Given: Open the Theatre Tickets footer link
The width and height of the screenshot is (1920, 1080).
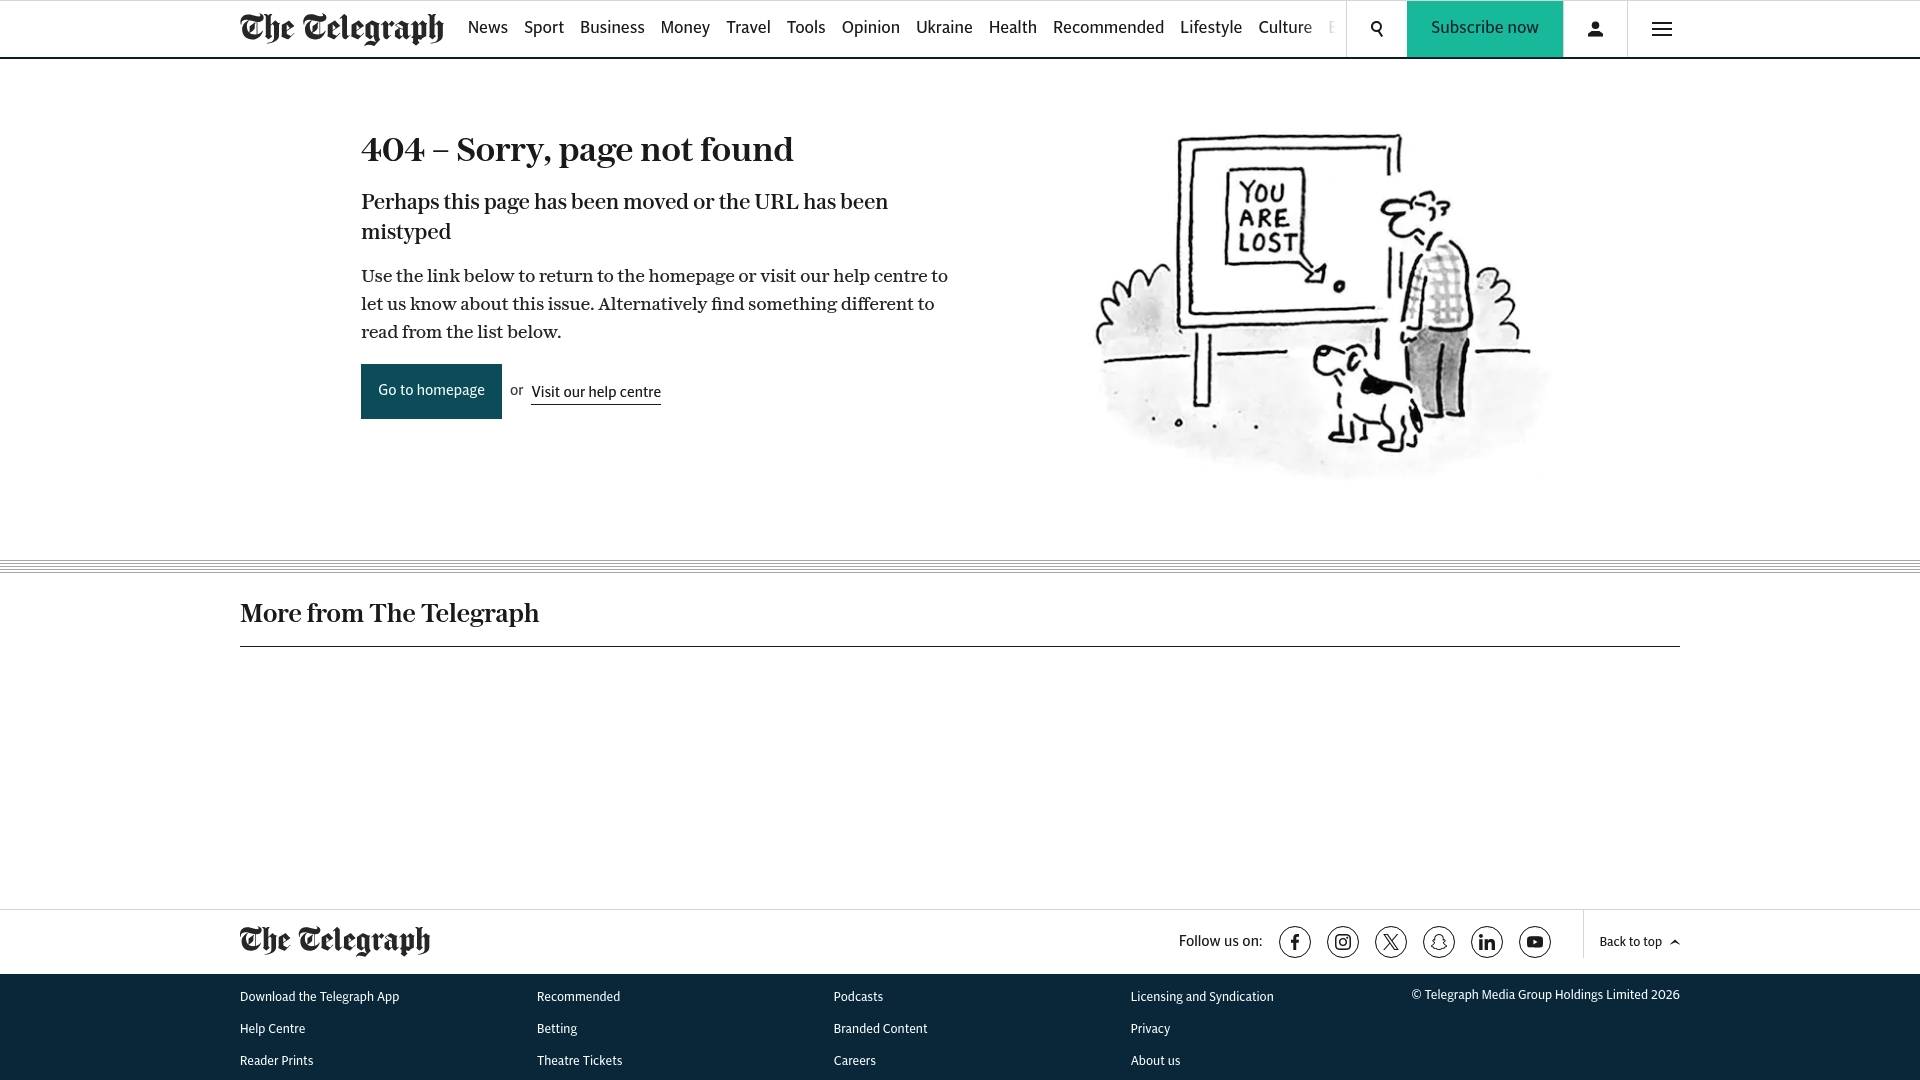Looking at the screenshot, I should 579,1061.
